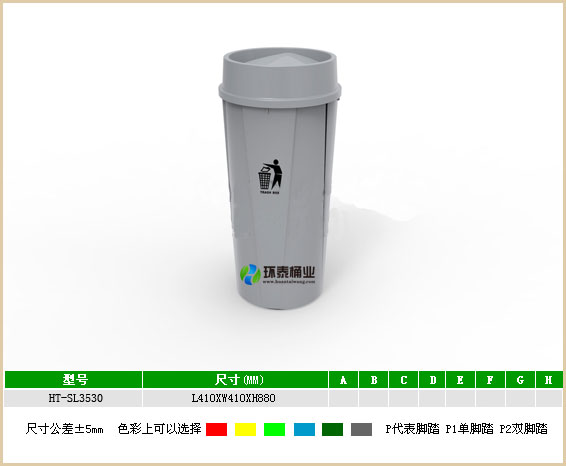This screenshot has height=466, width=566.
Task: Click the yellow color swatch
Action: click(245, 430)
